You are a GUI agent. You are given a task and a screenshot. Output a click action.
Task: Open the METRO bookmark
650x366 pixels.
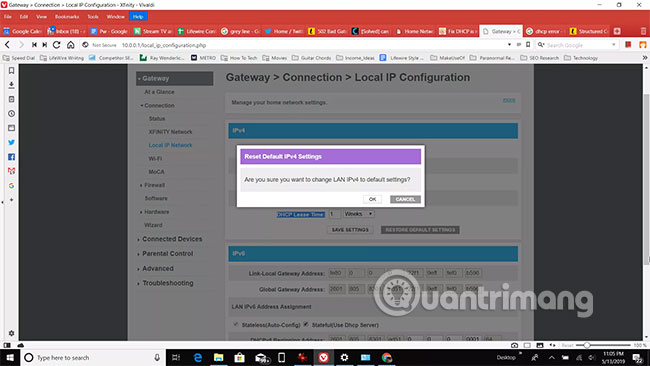tap(204, 58)
